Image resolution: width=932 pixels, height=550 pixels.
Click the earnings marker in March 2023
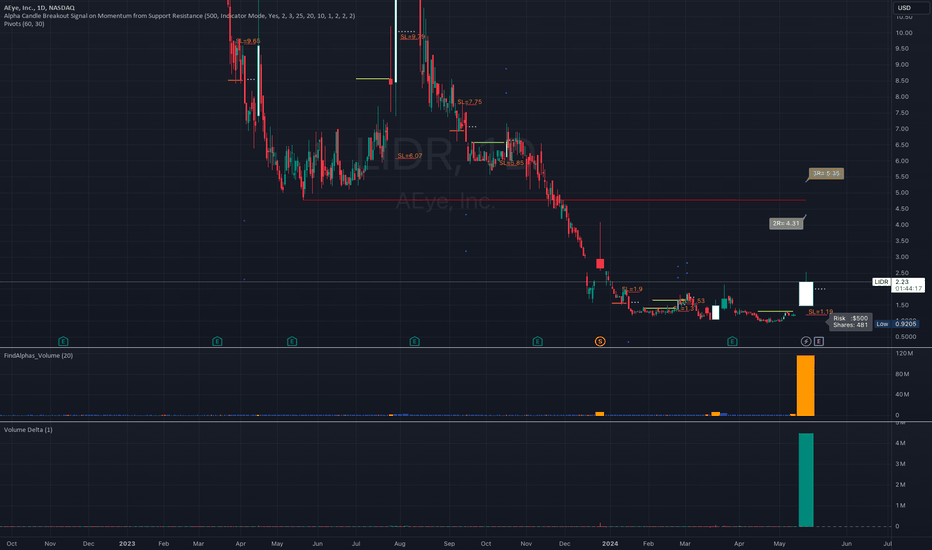pyautogui.click(x=217, y=341)
